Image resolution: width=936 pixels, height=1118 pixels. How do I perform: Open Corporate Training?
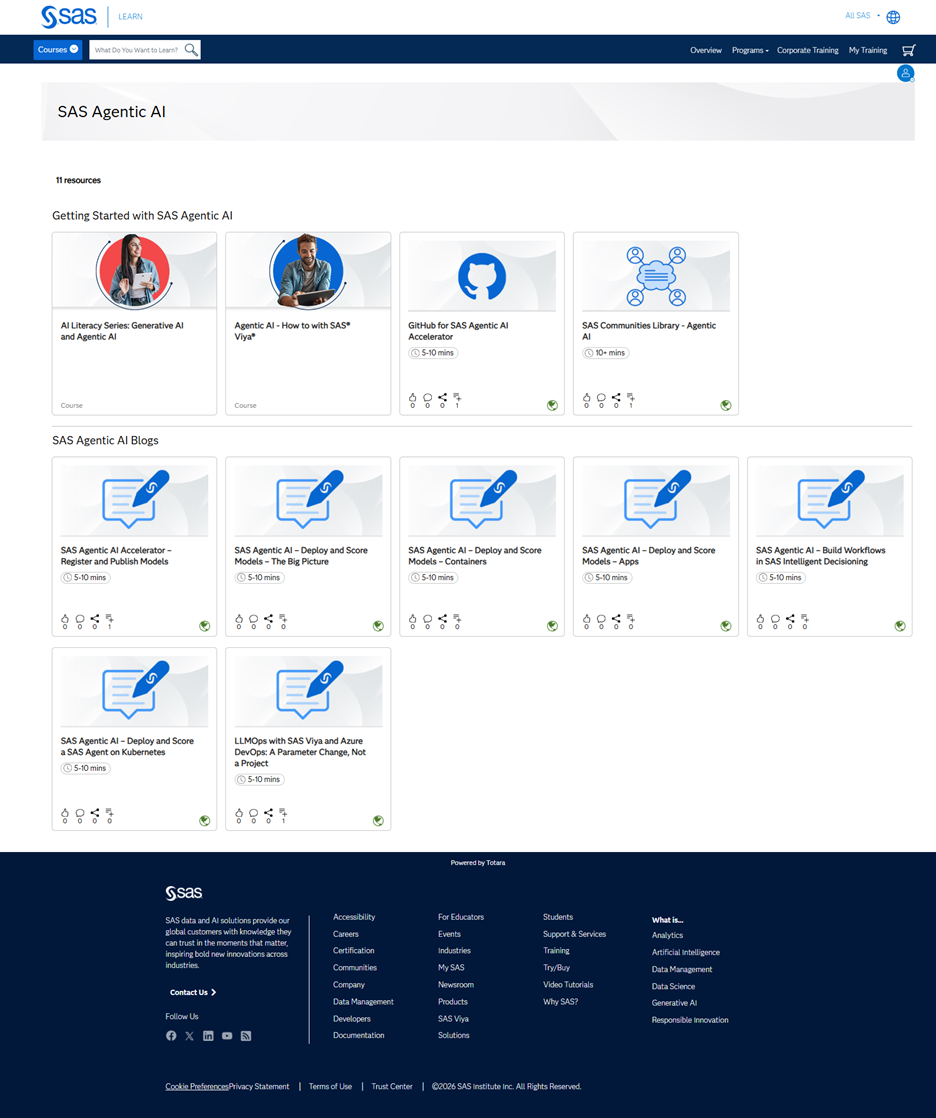[808, 51]
